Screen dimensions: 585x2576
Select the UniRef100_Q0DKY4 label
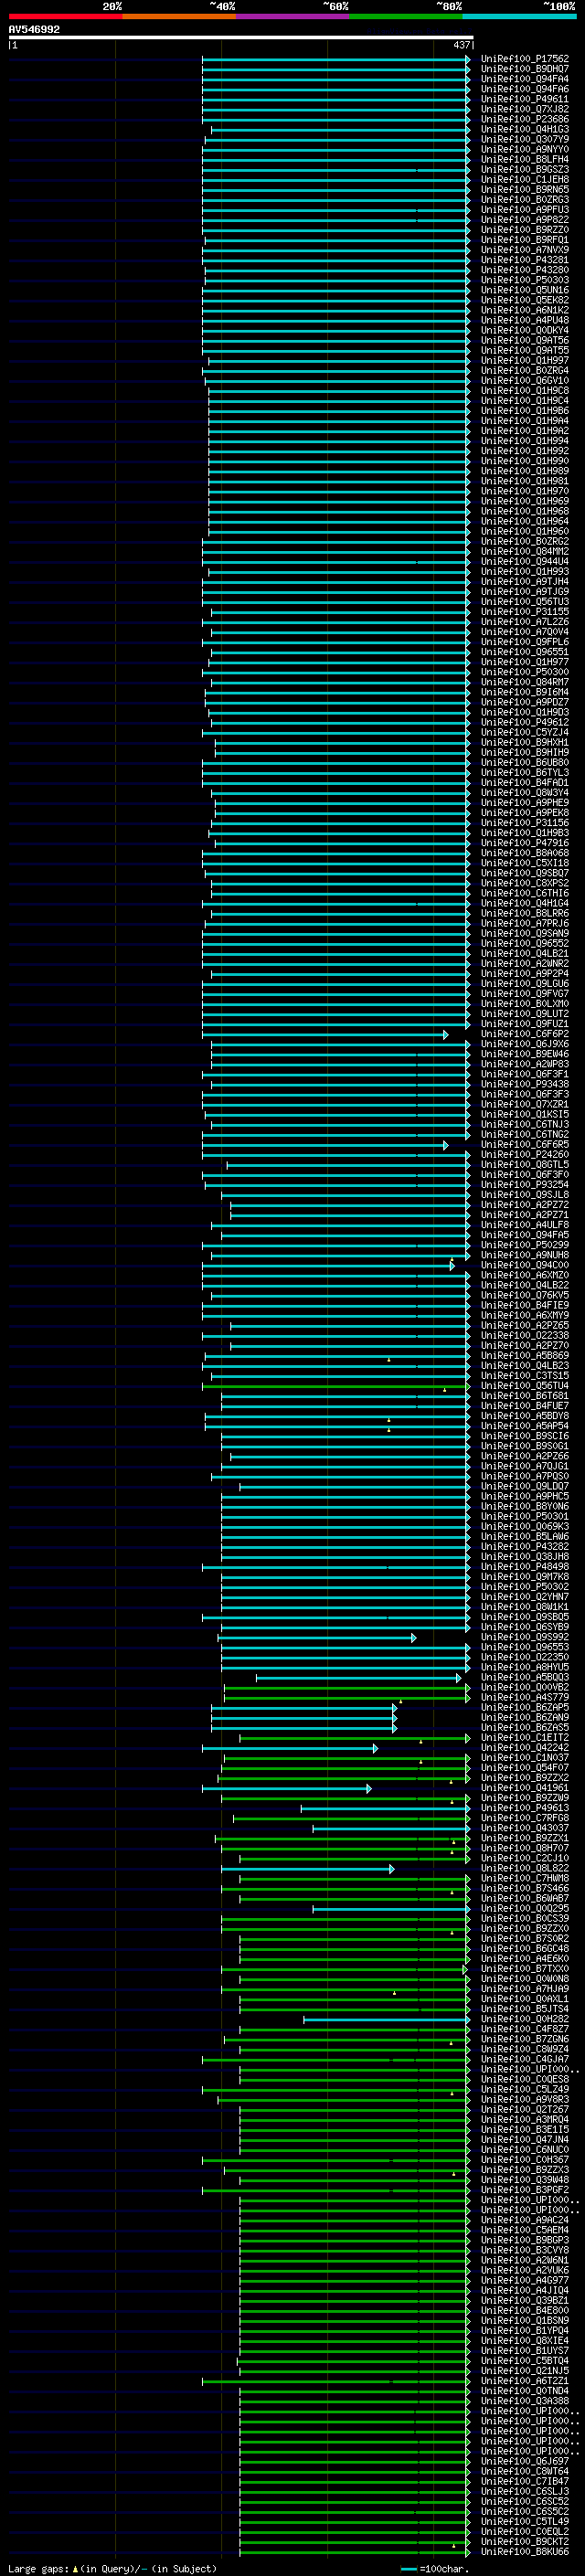tap(524, 330)
